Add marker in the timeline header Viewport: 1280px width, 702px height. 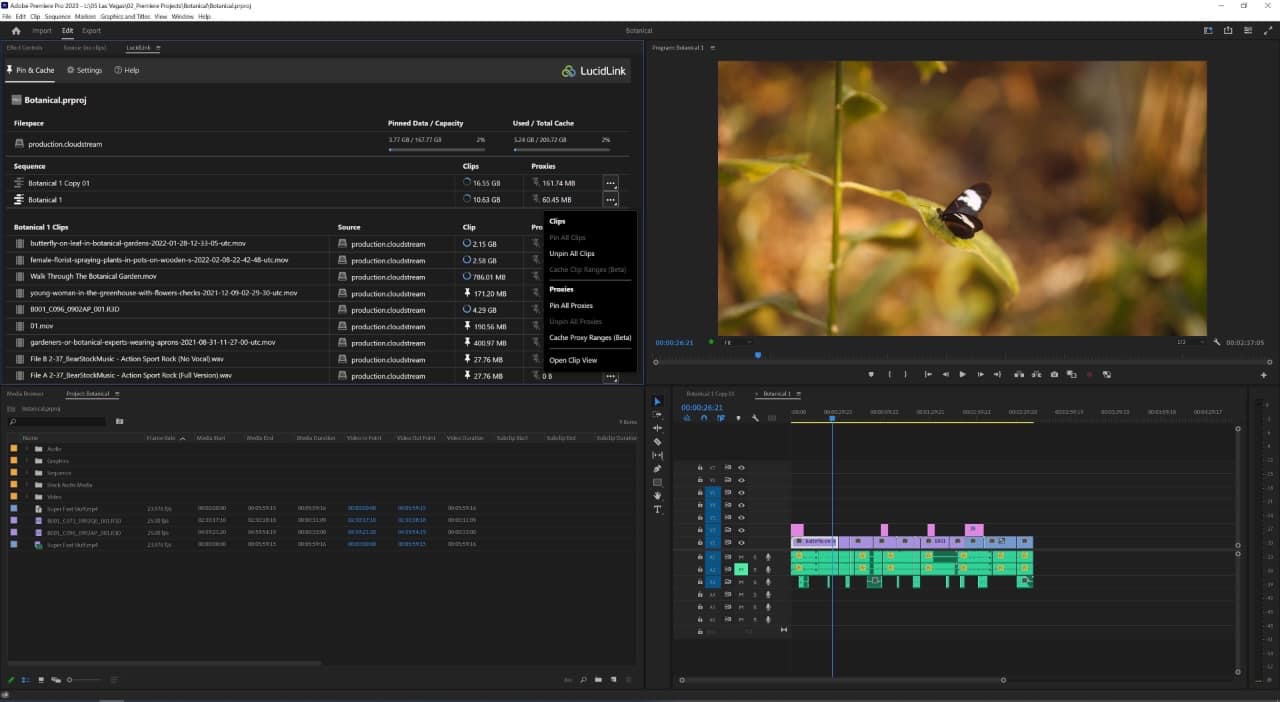[x=738, y=418]
